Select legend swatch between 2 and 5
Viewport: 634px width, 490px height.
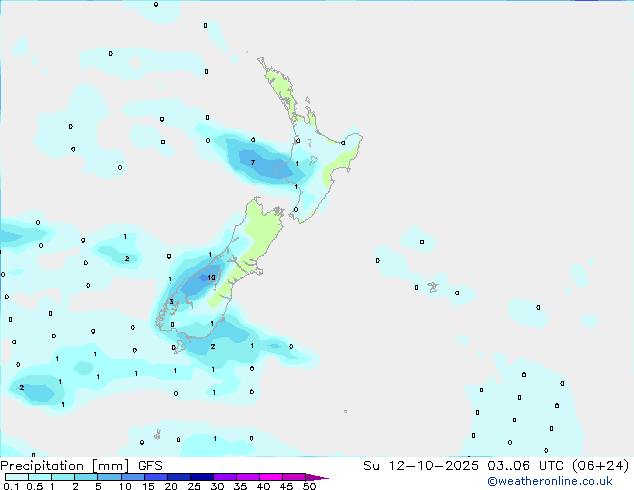click(x=86, y=477)
